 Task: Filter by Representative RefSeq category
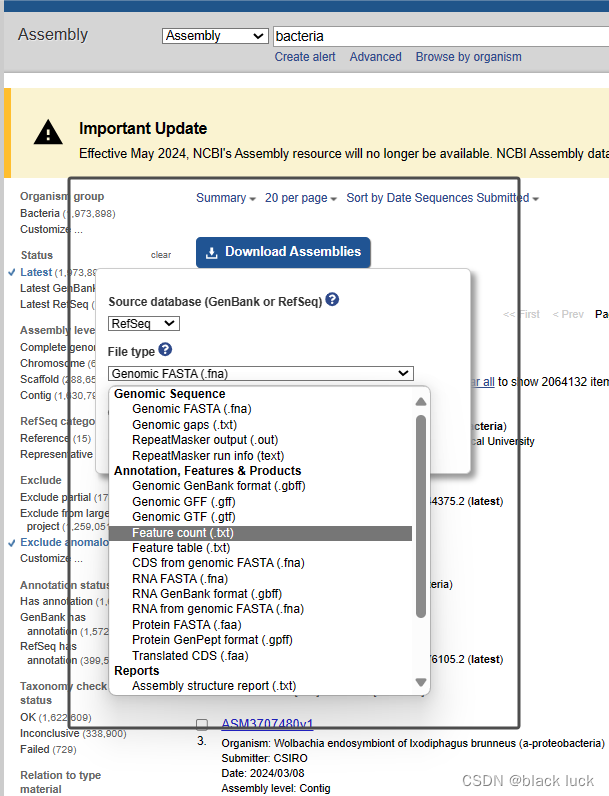click(56, 454)
